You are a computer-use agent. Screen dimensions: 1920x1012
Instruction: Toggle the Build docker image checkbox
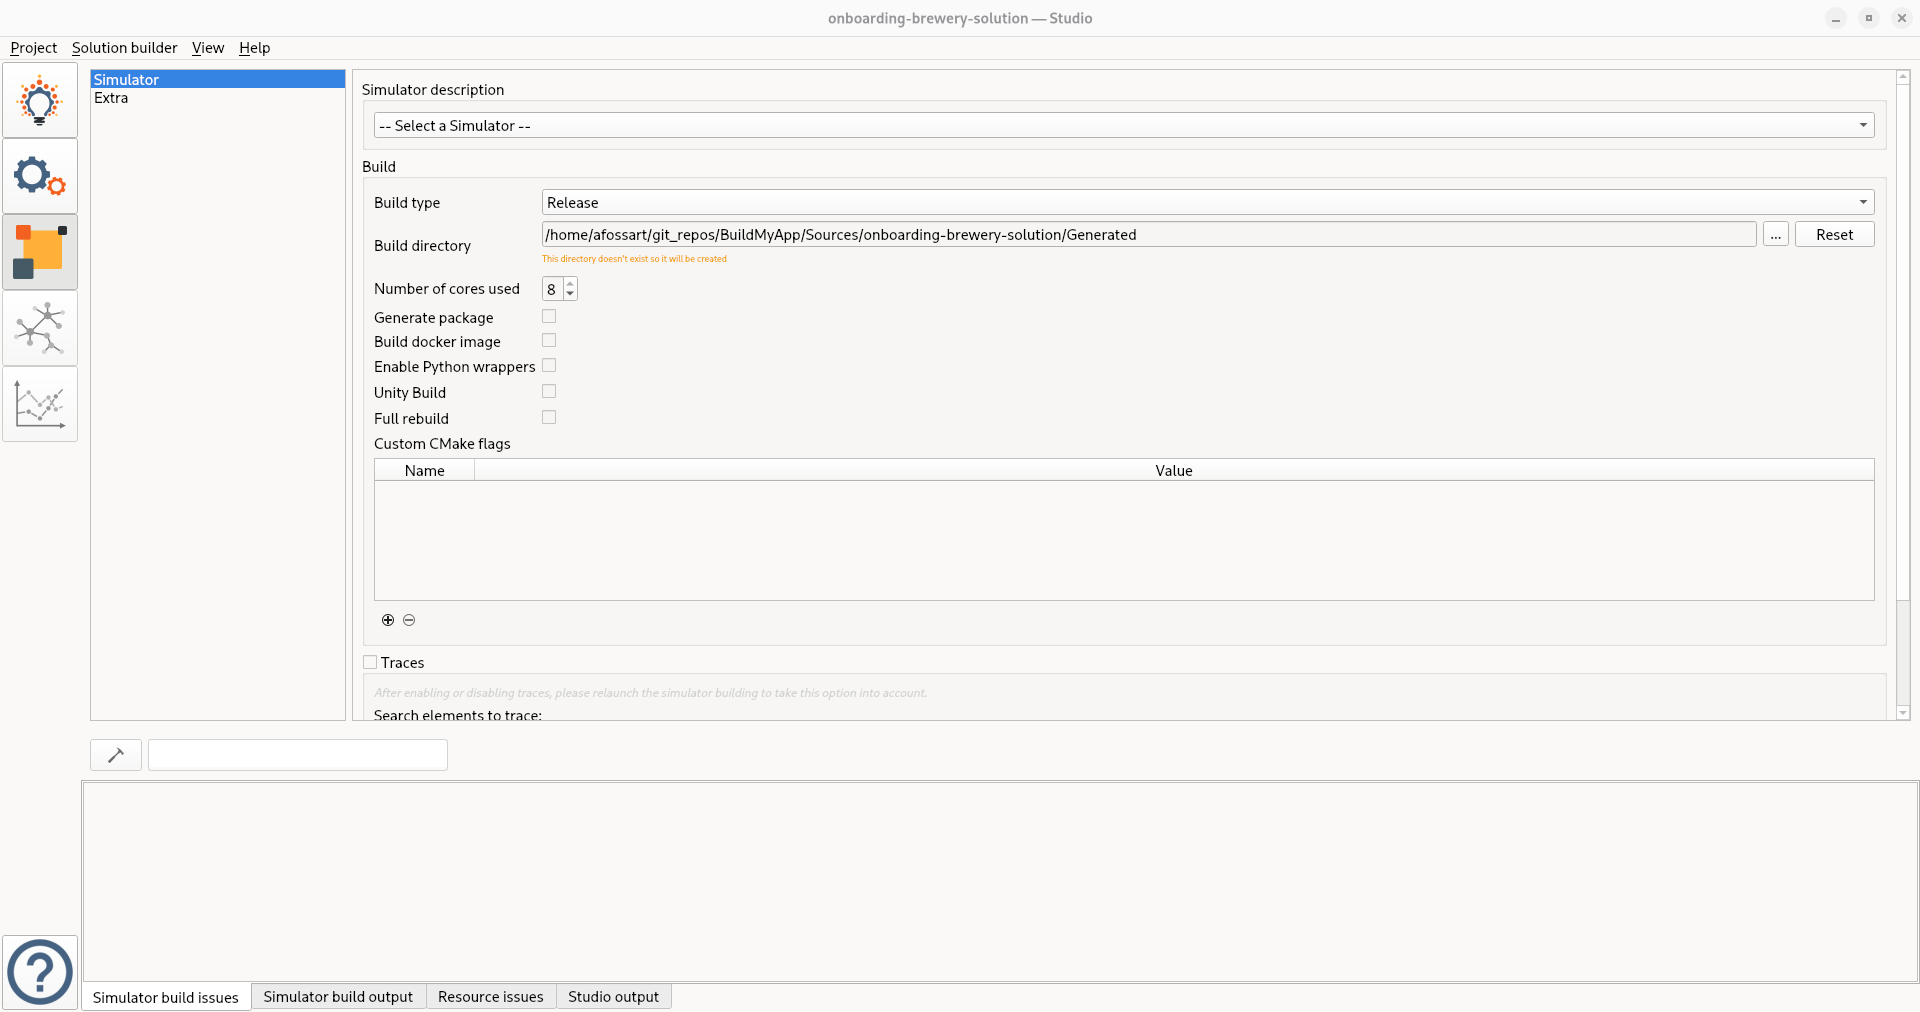click(549, 341)
